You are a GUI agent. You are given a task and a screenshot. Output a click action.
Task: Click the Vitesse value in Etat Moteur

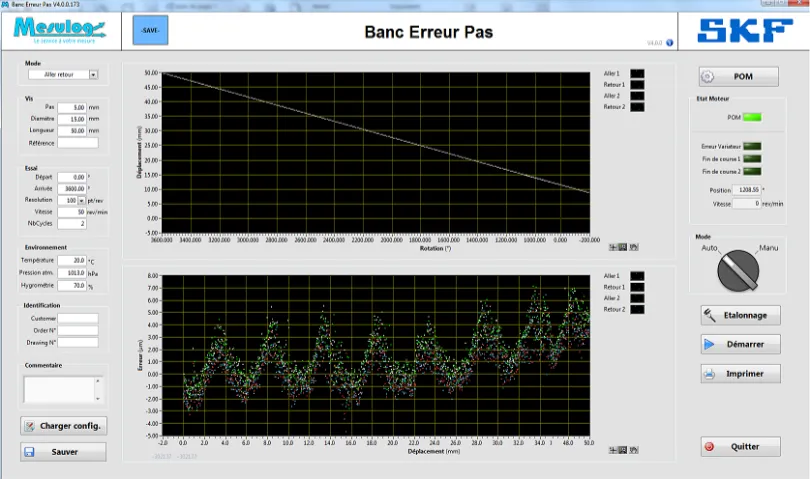coord(747,204)
